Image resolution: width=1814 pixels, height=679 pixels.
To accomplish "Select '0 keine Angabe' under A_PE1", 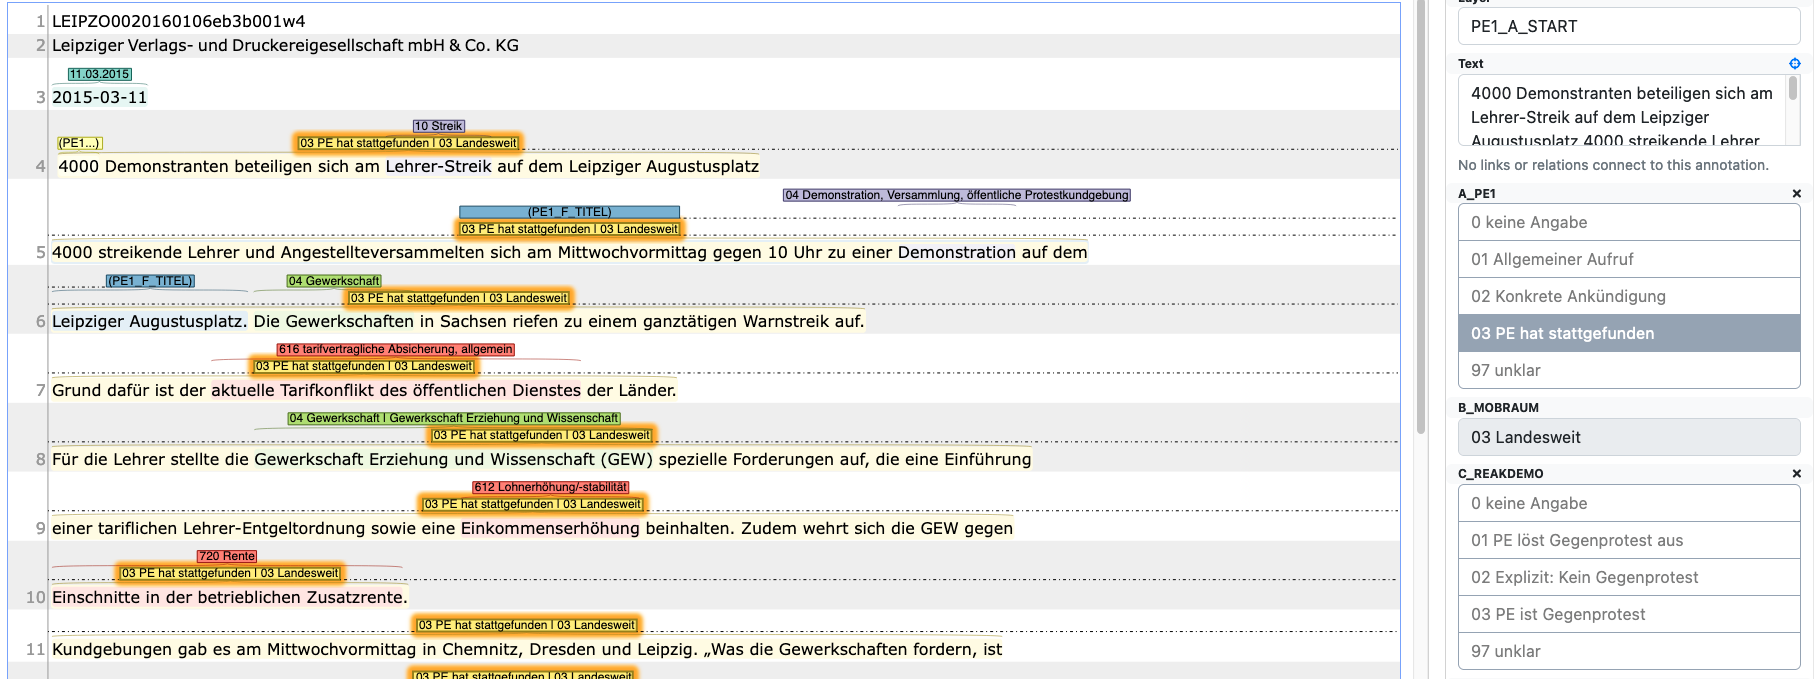I will pos(1629,222).
